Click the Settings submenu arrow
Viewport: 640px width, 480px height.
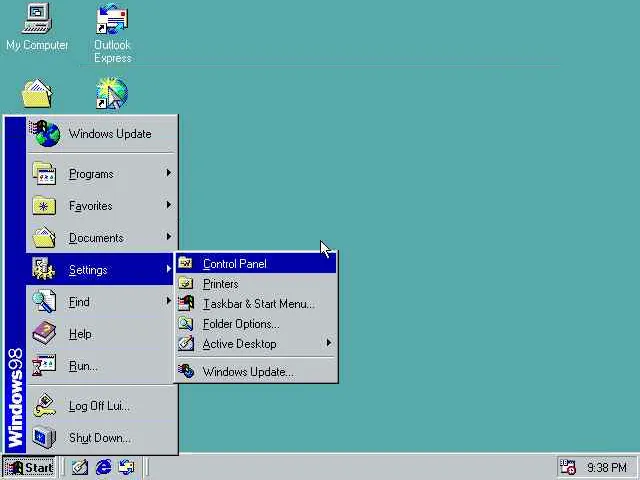(169, 269)
